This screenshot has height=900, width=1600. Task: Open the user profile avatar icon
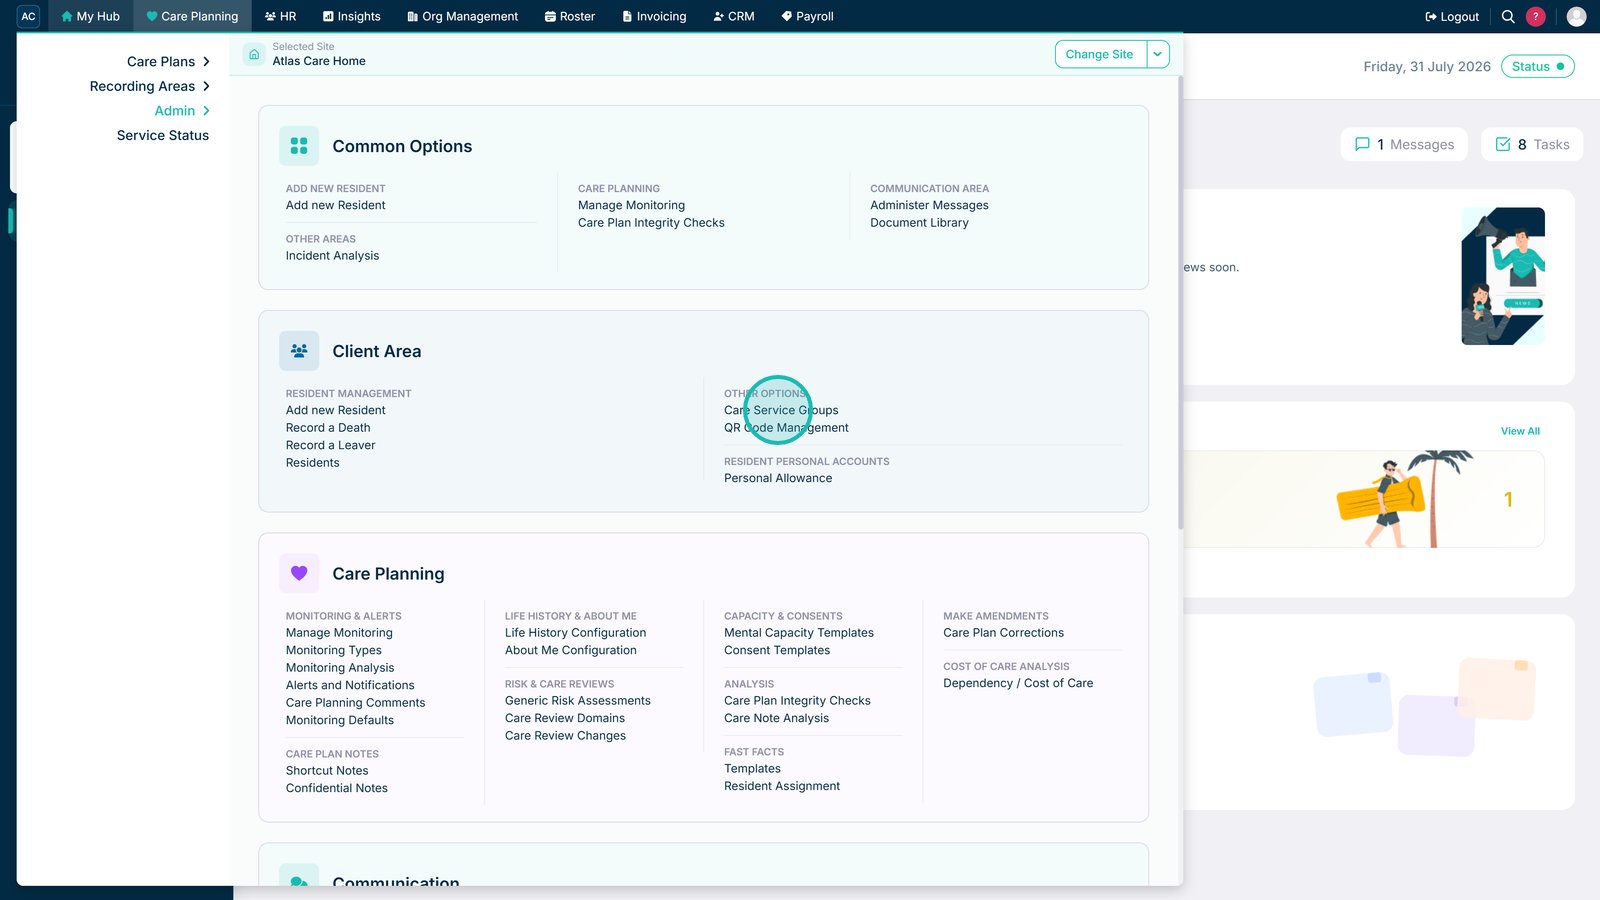(1576, 16)
